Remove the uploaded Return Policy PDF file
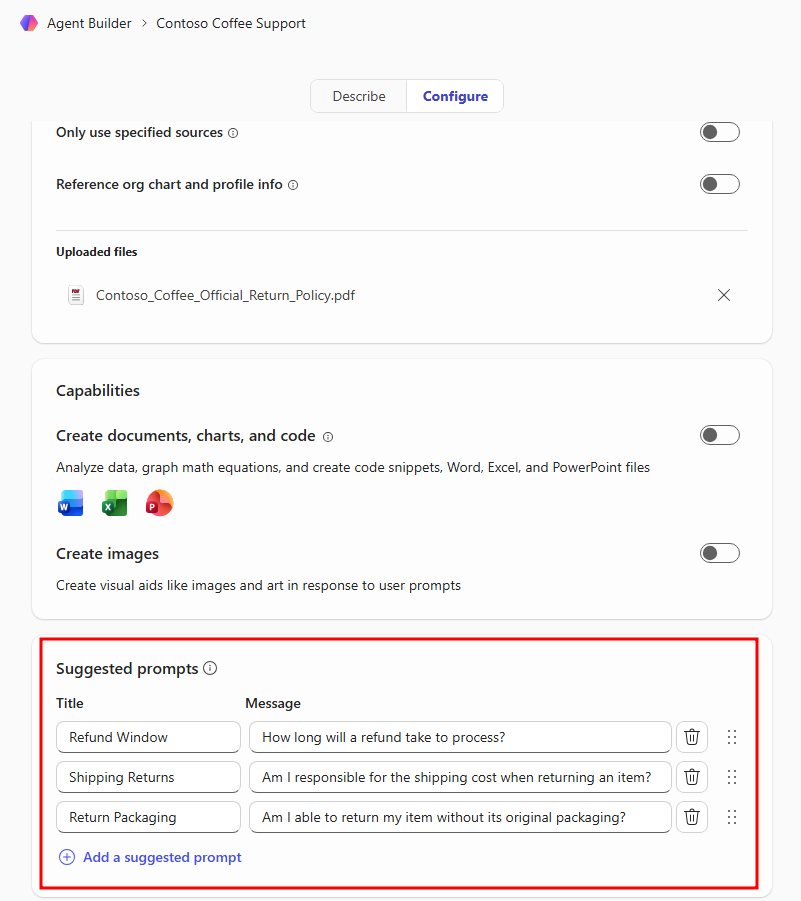 click(724, 295)
